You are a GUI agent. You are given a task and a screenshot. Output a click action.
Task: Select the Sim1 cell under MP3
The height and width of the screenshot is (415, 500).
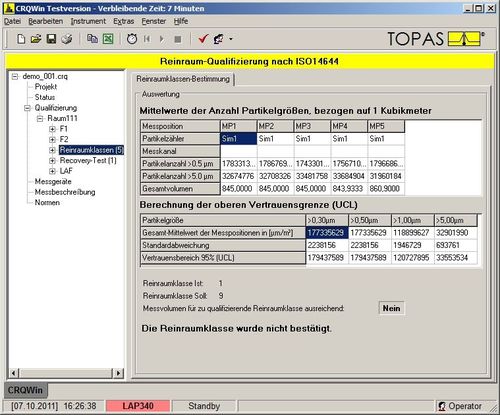click(312, 139)
